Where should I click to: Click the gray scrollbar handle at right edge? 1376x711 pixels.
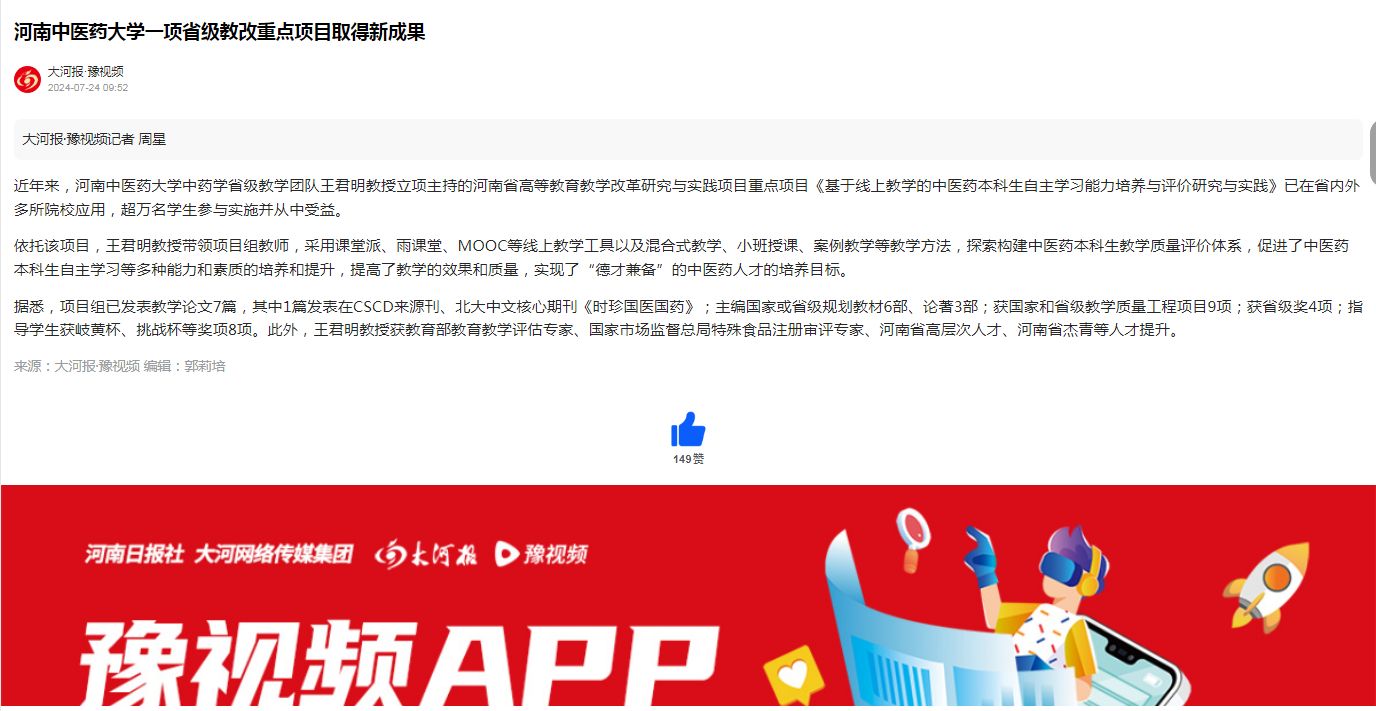(x=1372, y=152)
